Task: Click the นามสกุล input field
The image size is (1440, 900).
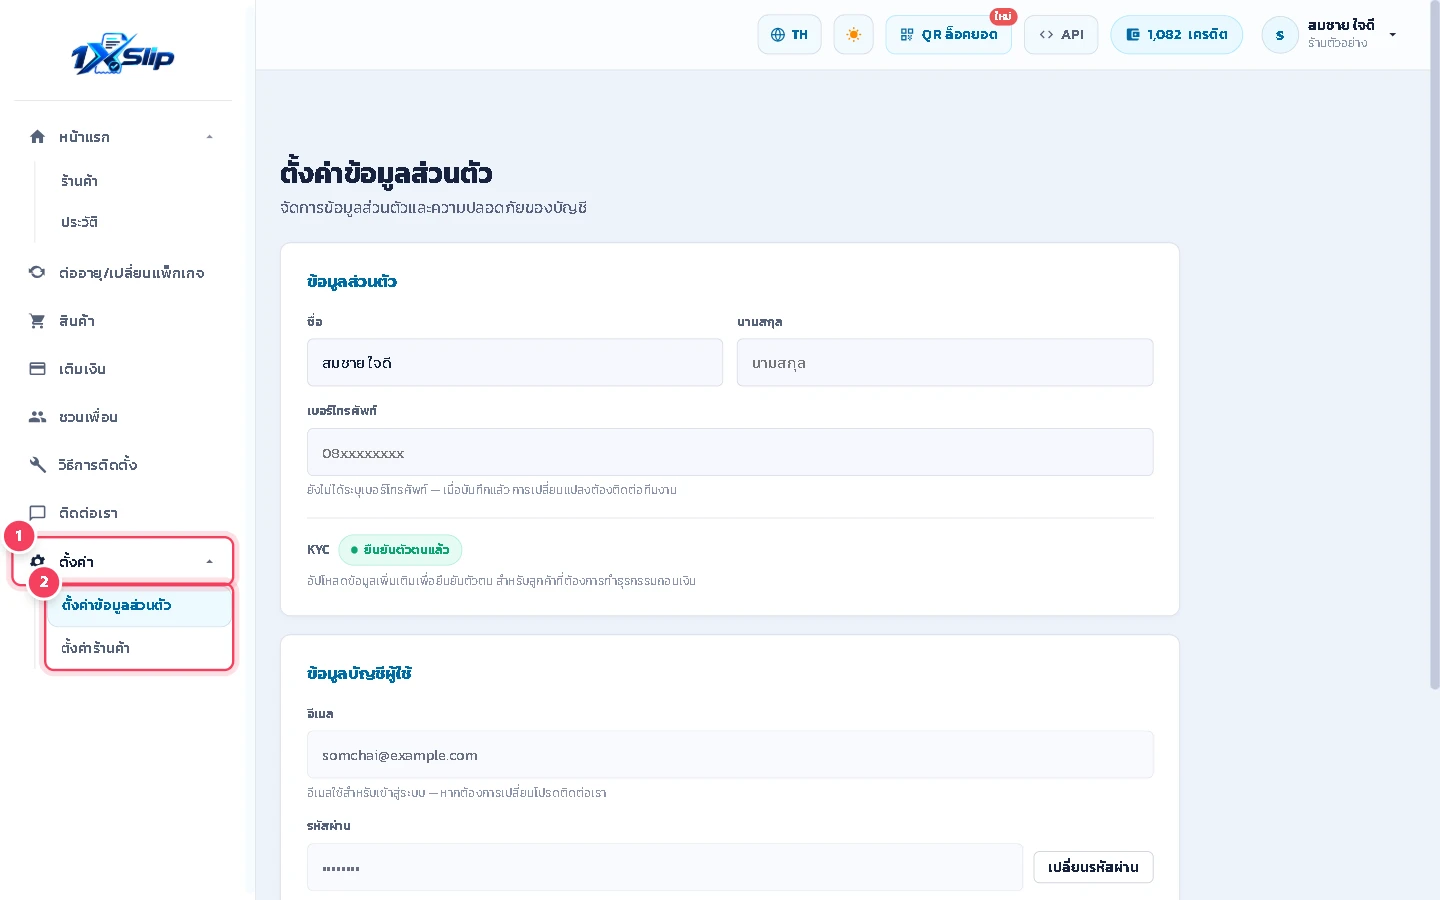Action: pyautogui.click(x=945, y=362)
